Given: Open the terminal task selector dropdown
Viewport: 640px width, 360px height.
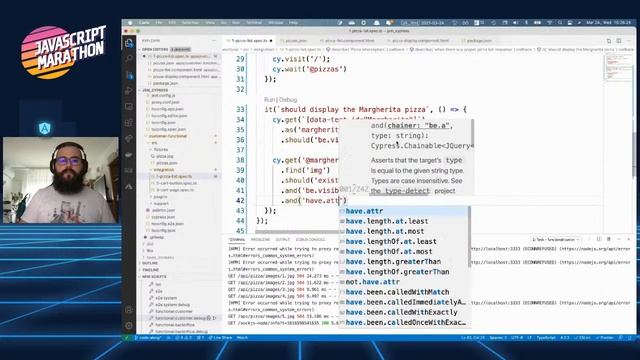Looking at the screenshot, I should click(556, 239).
